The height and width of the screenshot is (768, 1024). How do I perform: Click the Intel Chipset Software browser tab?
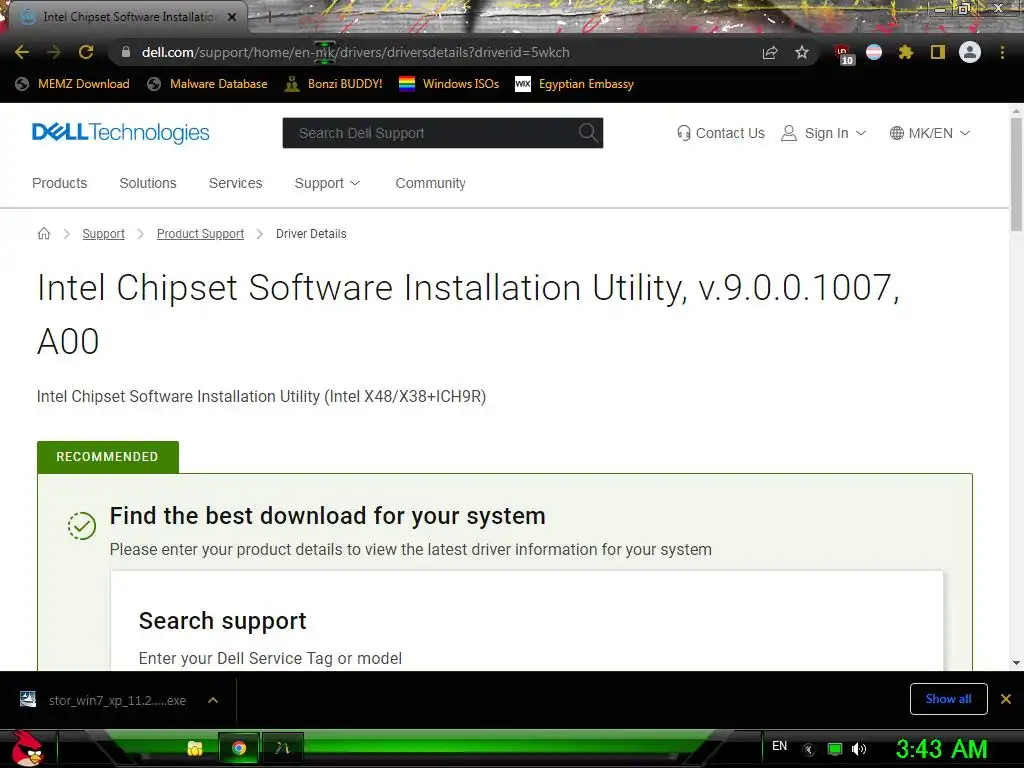[128, 17]
